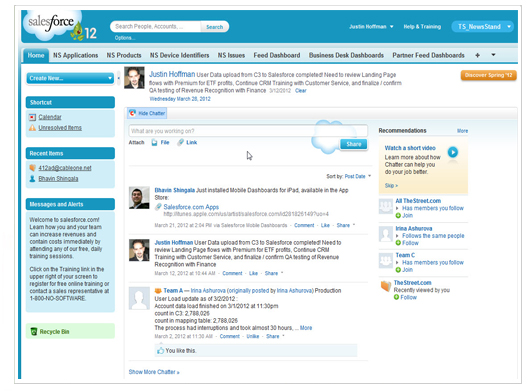Click the Search button
Viewport: 528px width, 391px height.
click(214, 27)
